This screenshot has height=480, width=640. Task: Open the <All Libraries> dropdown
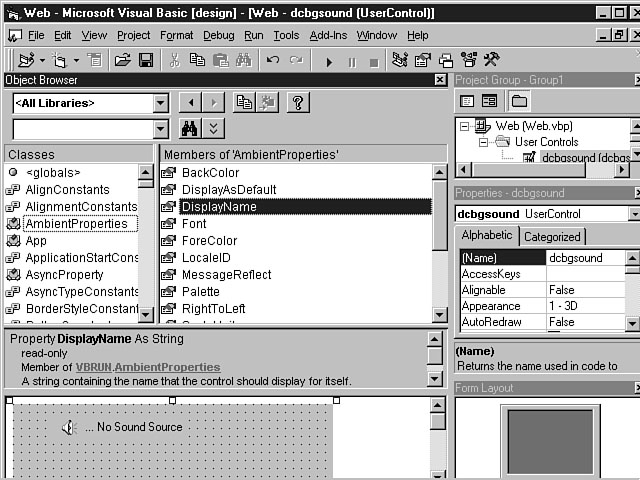pos(161,103)
